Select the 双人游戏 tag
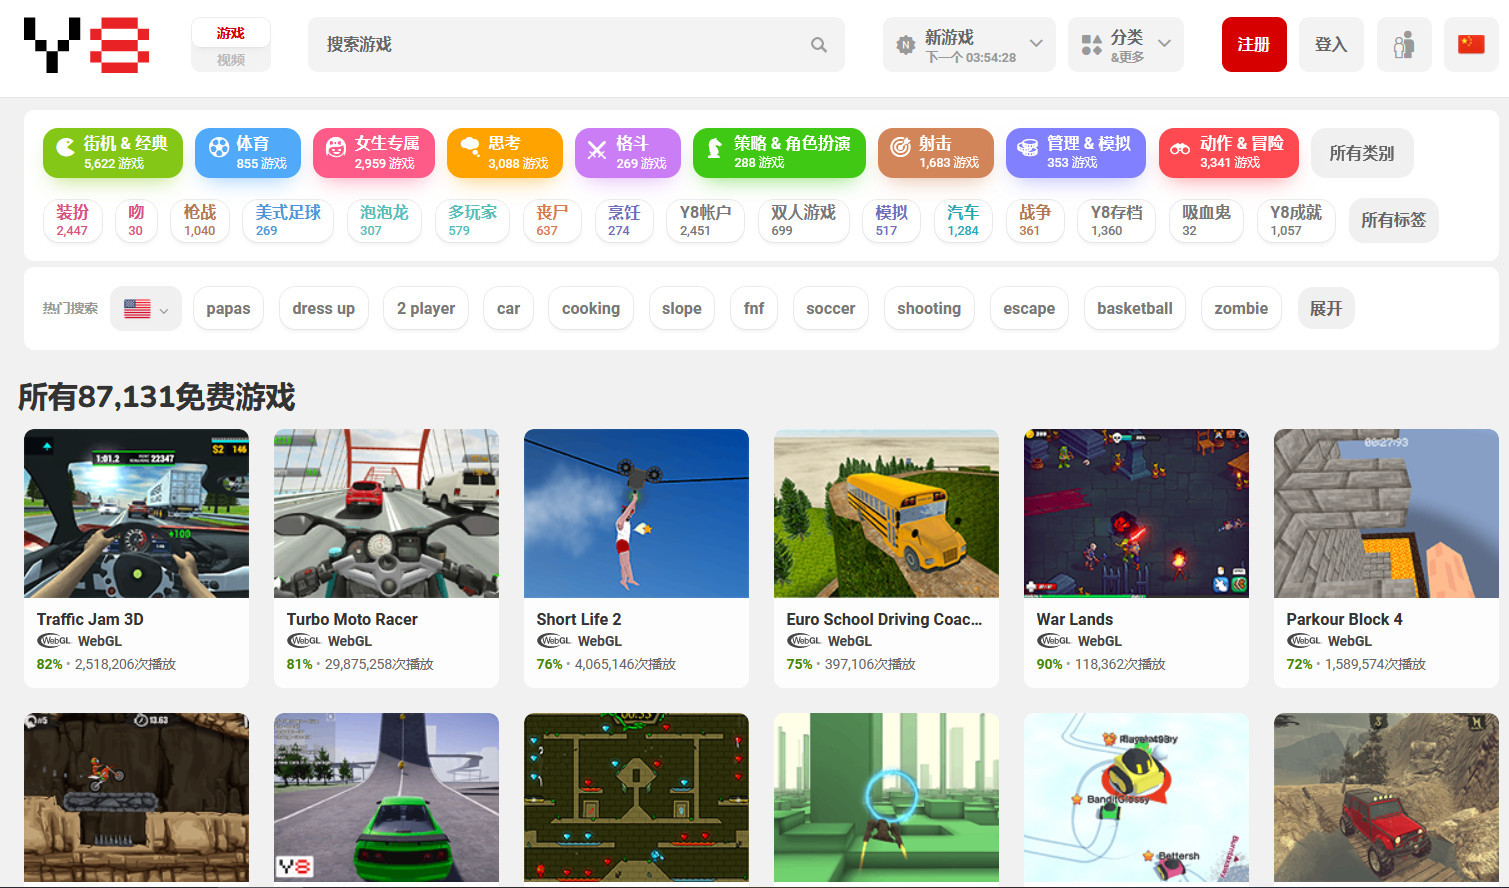Screen dimensions: 1509x888 [803, 221]
